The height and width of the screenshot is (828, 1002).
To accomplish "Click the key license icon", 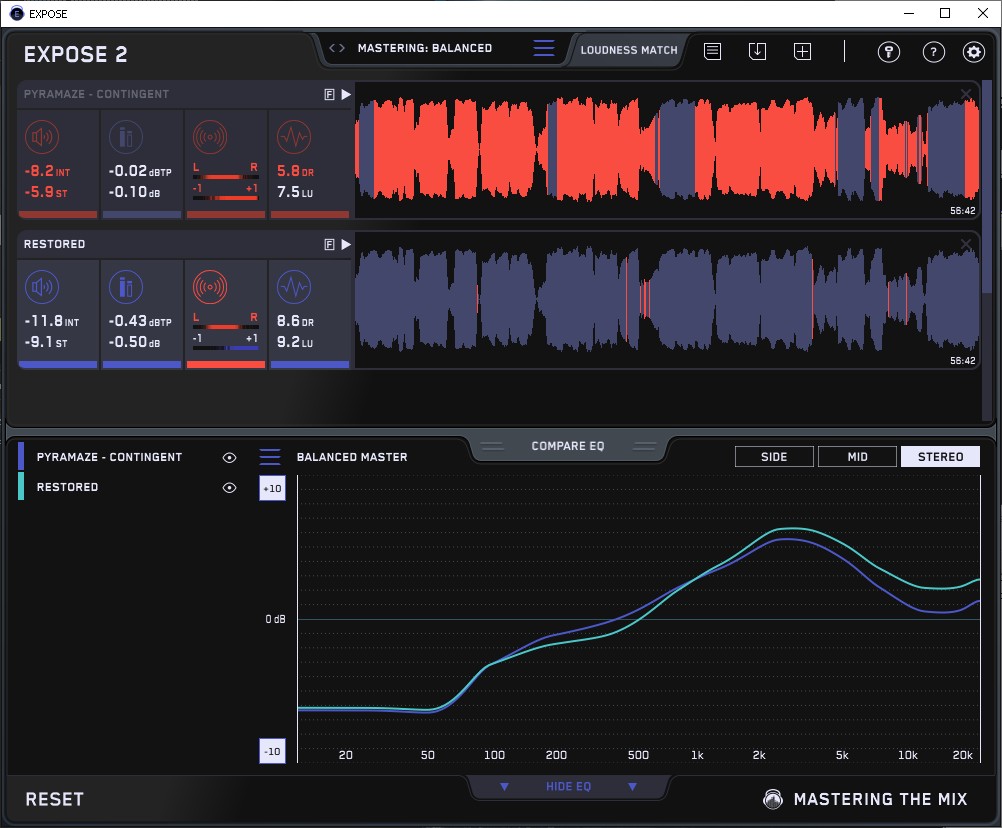I will pos(889,52).
